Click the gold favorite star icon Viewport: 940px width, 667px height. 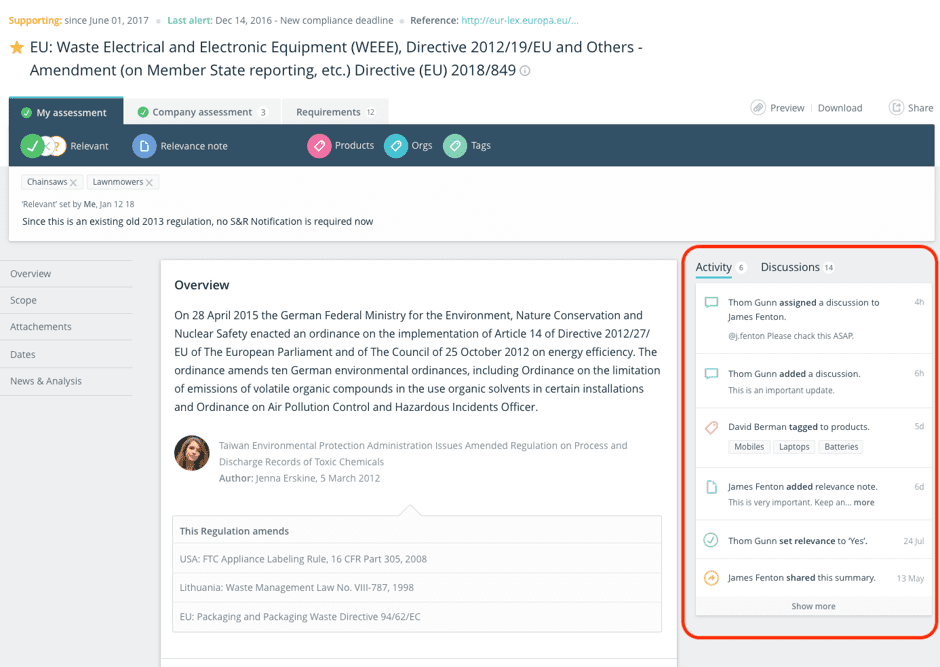click(16, 48)
